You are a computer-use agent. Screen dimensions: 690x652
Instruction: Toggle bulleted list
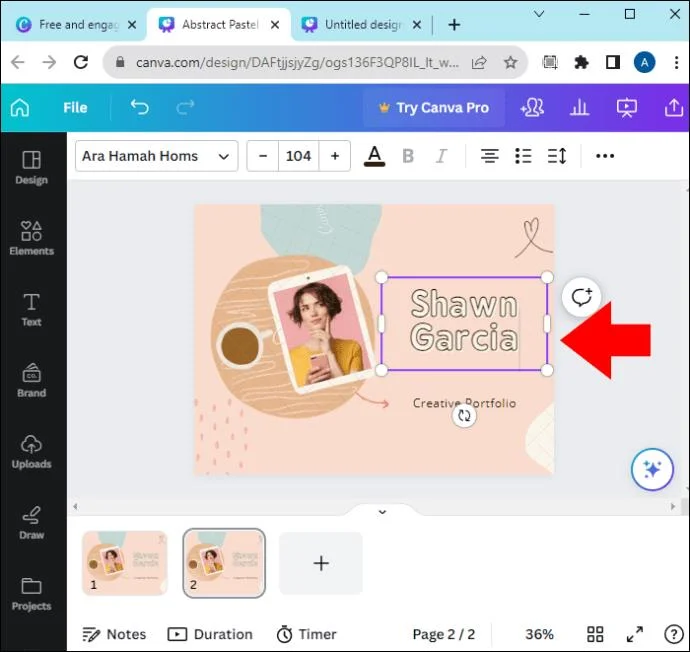point(523,156)
